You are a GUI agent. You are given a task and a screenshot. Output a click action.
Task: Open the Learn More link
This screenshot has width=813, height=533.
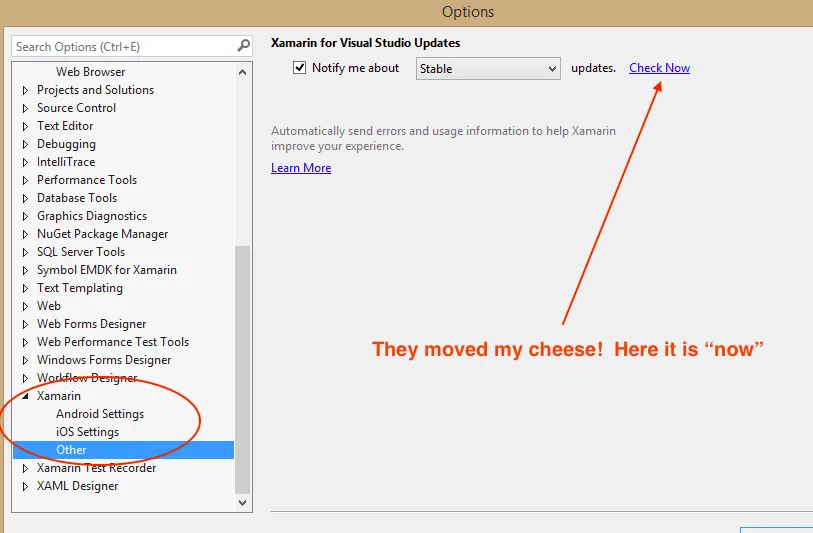coord(301,168)
